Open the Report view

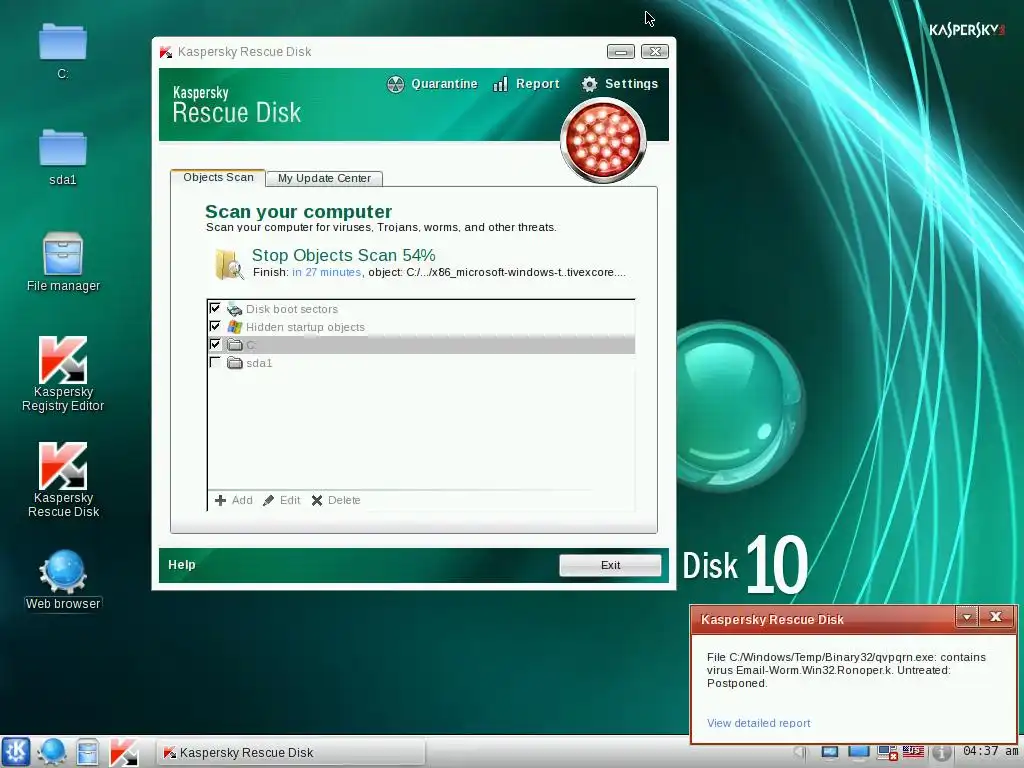pos(526,84)
